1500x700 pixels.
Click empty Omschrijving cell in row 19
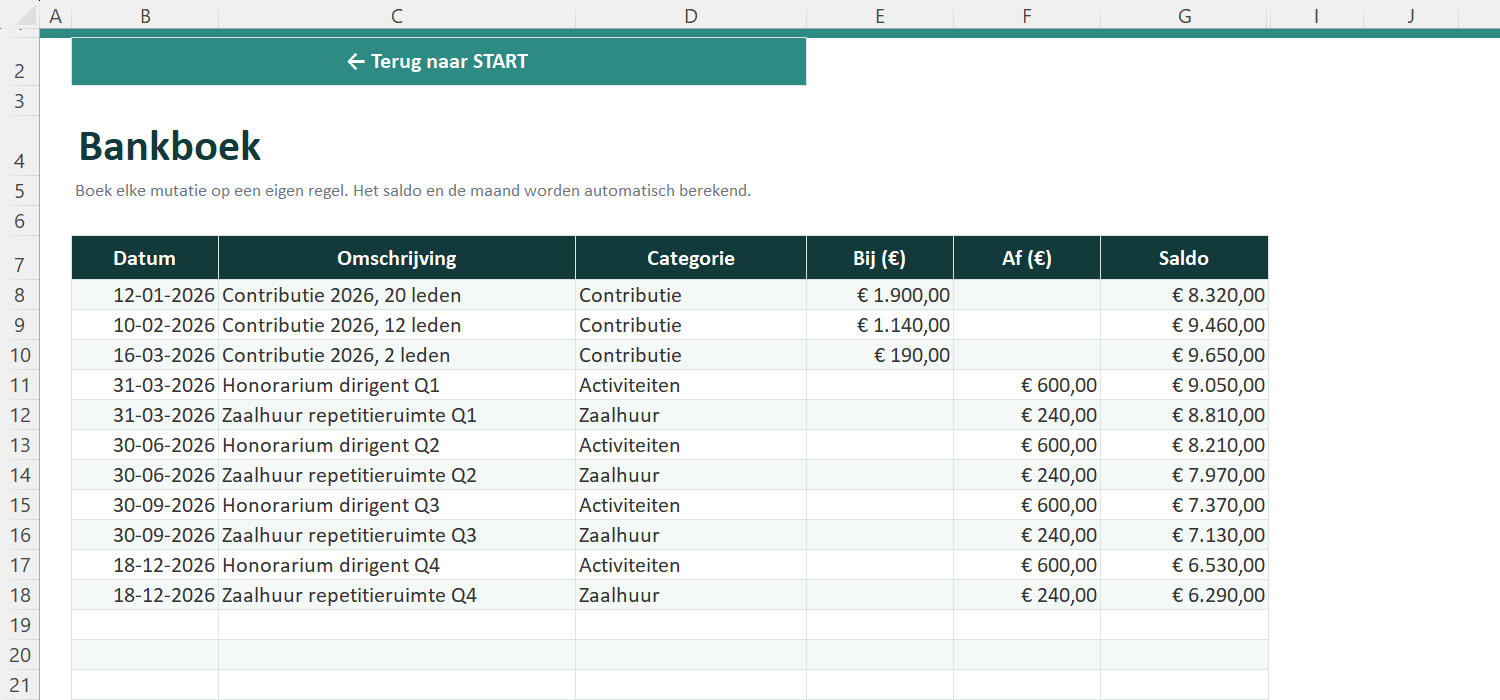click(x=397, y=625)
